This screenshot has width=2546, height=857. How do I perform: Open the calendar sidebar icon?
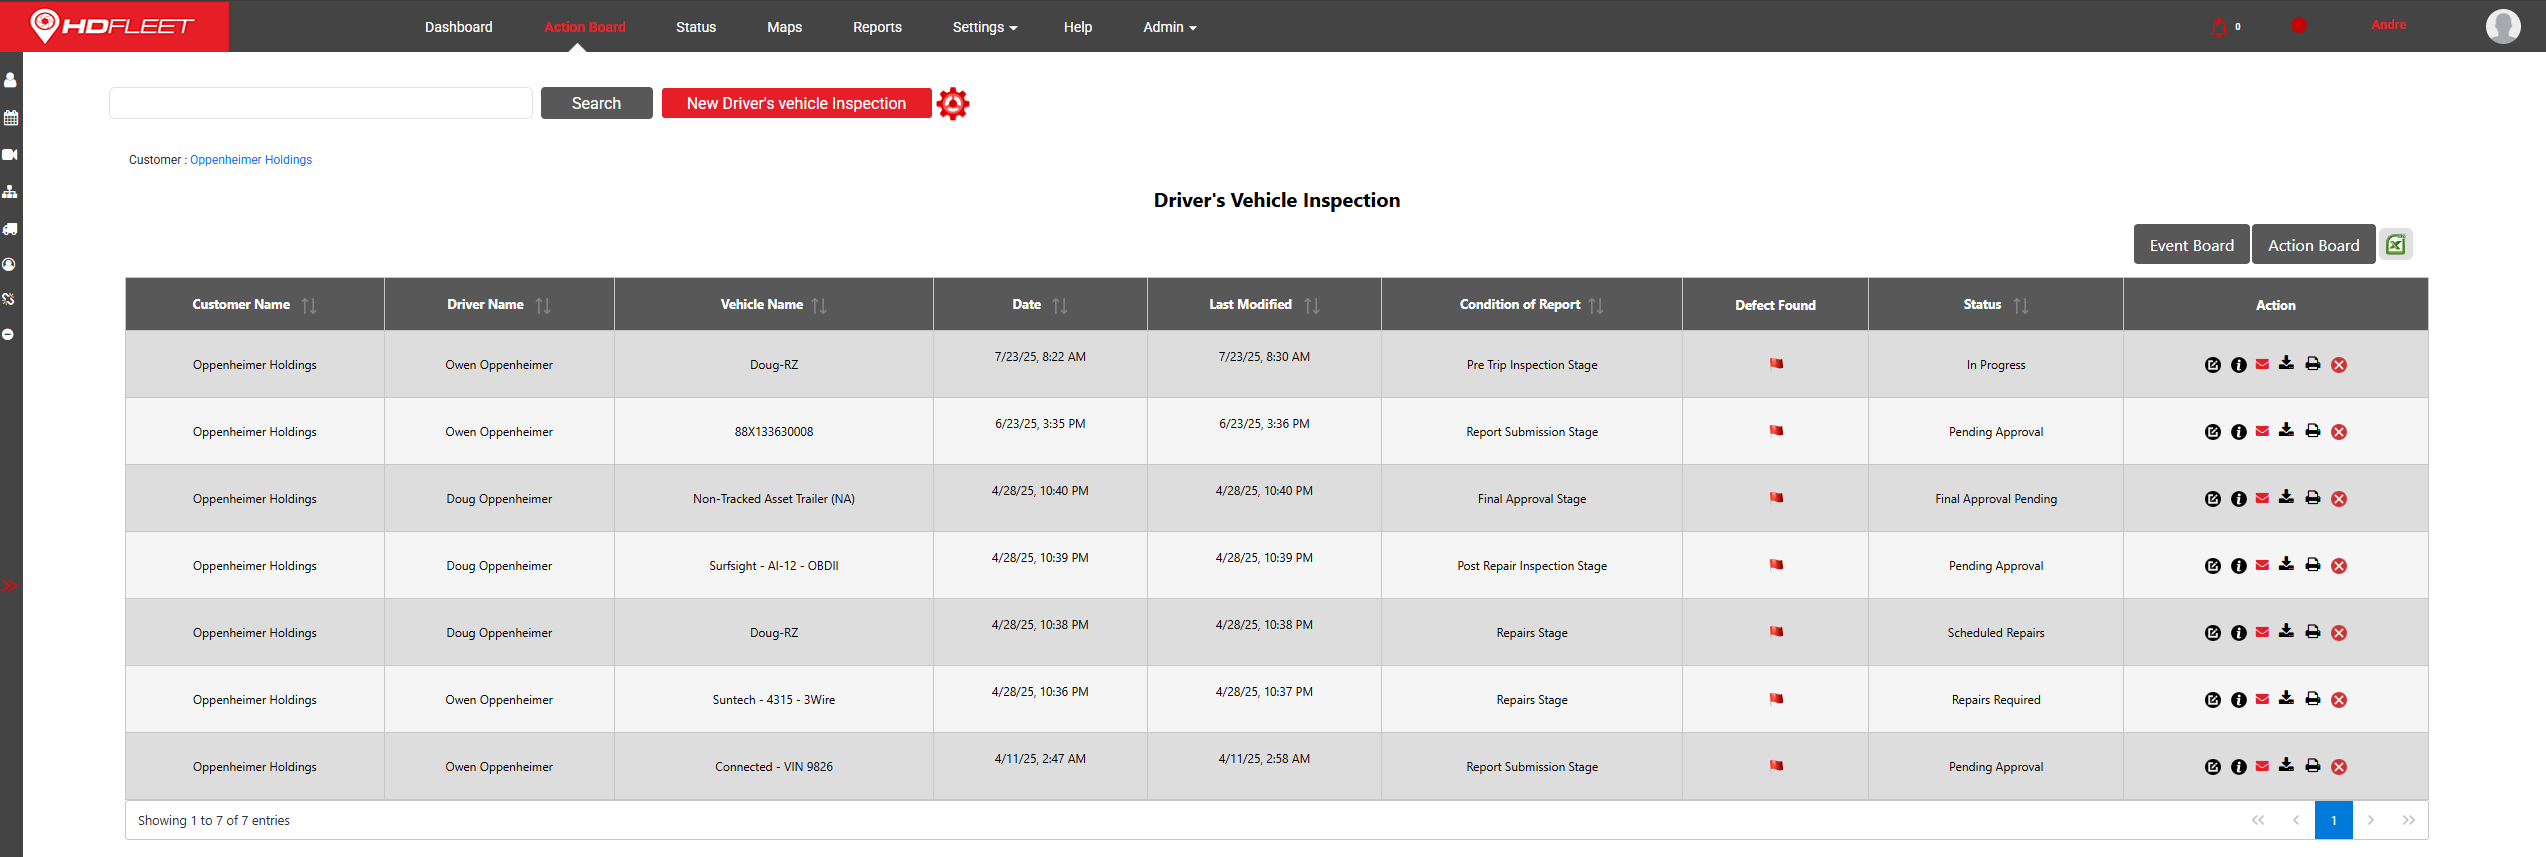[10, 118]
